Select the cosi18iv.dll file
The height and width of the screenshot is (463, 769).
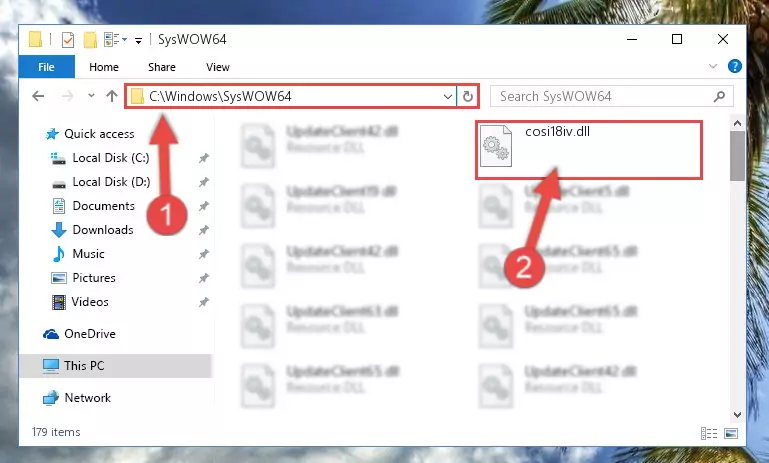[x=589, y=150]
